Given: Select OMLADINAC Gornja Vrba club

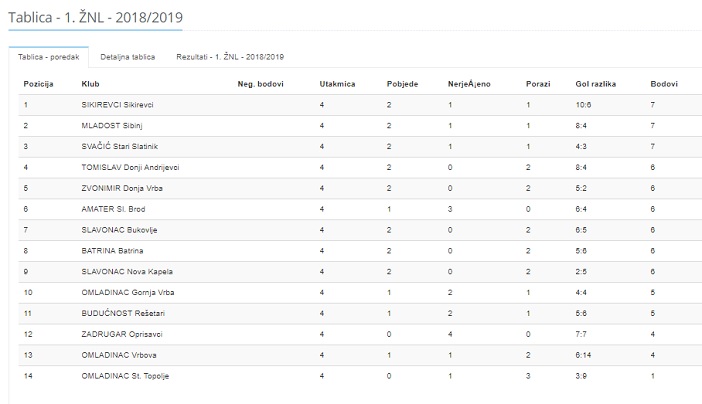Looking at the screenshot, I should (x=128, y=292).
